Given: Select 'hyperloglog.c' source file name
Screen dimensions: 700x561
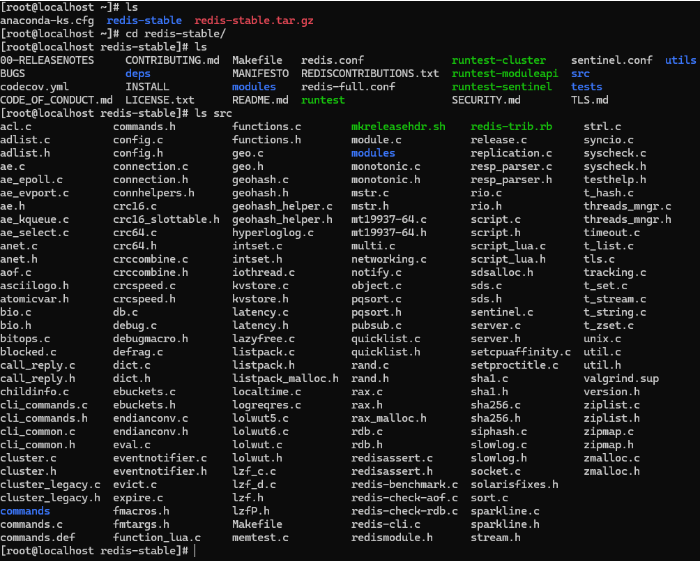Looking at the screenshot, I should pos(273,233).
